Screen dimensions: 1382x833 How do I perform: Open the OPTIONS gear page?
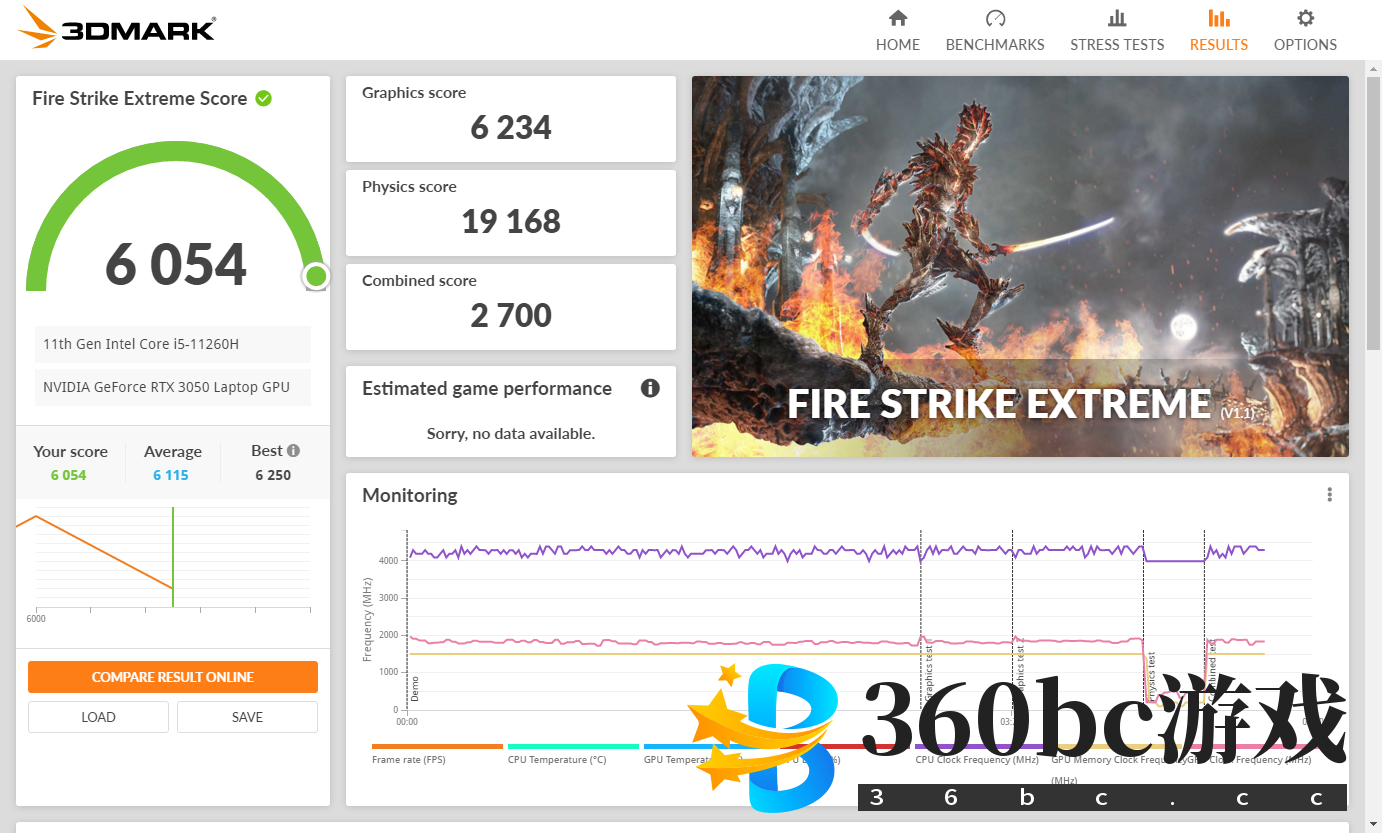click(1305, 31)
